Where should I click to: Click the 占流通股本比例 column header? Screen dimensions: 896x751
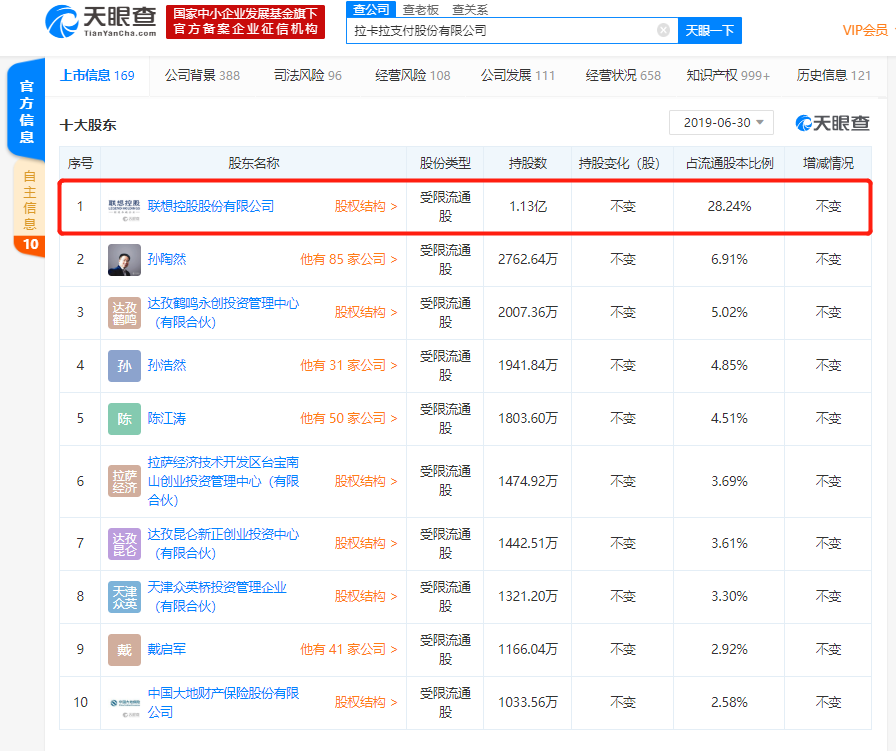pyautogui.click(x=729, y=163)
